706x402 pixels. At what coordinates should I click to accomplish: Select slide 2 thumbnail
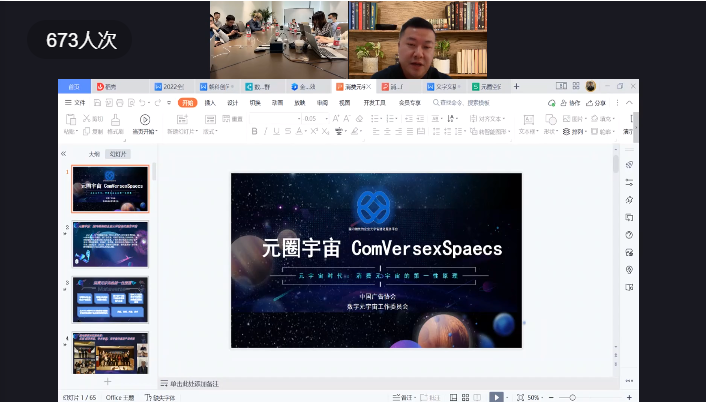tap(110, 244)
